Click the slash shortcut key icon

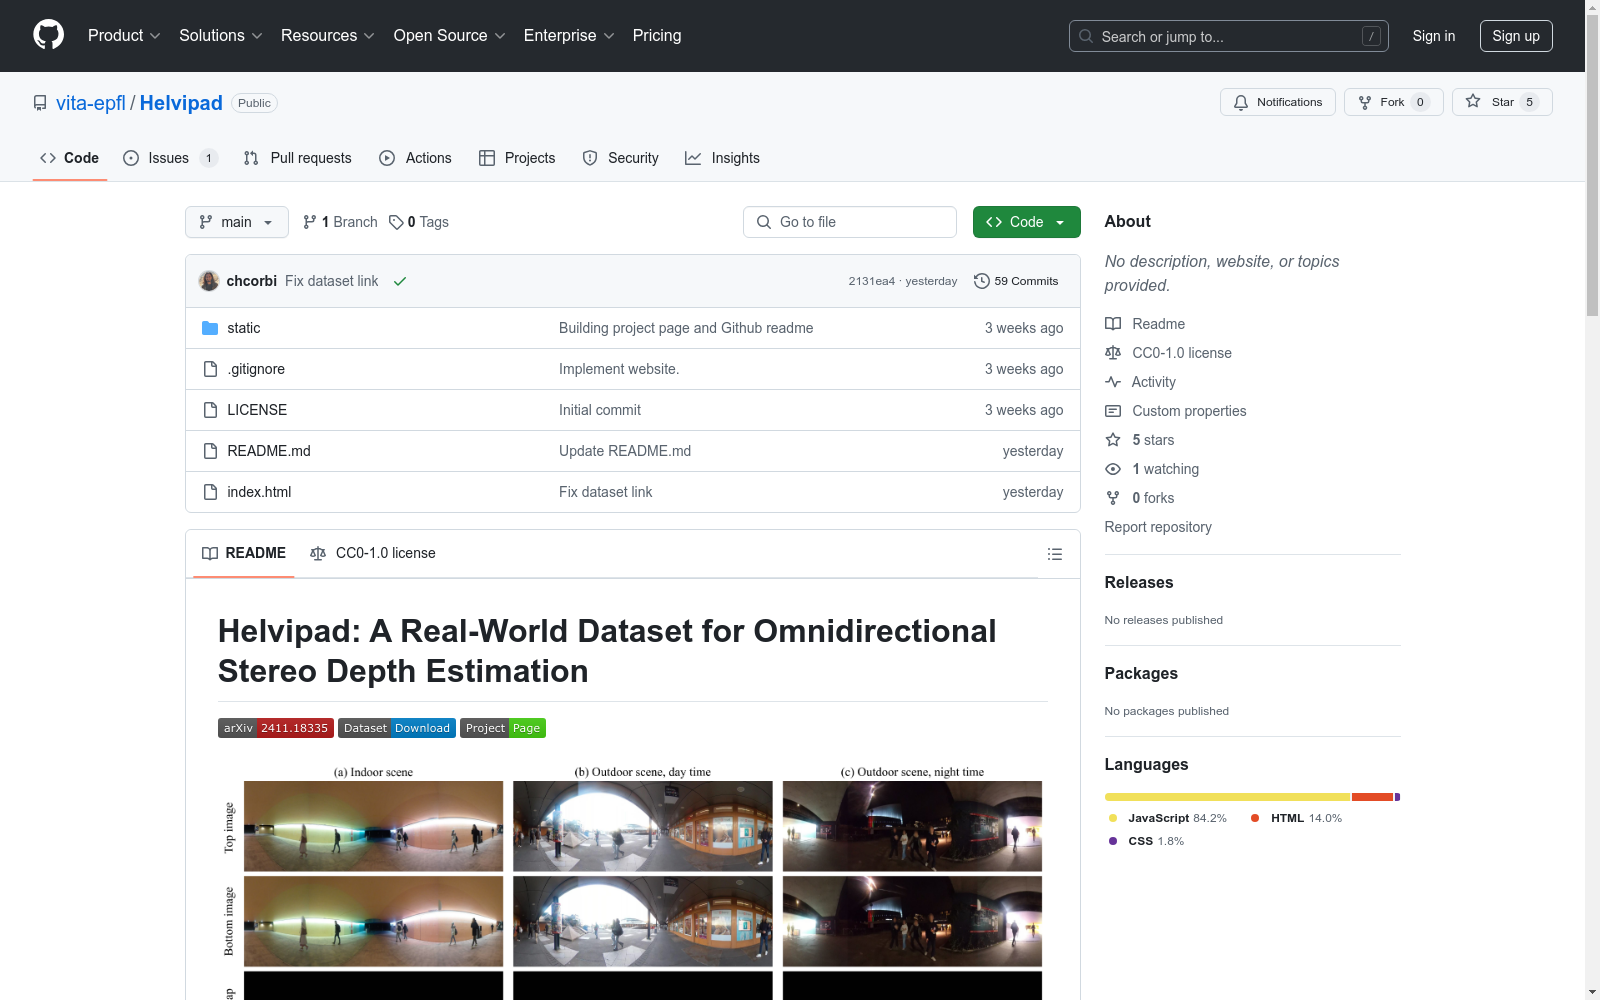point(1371,36)
